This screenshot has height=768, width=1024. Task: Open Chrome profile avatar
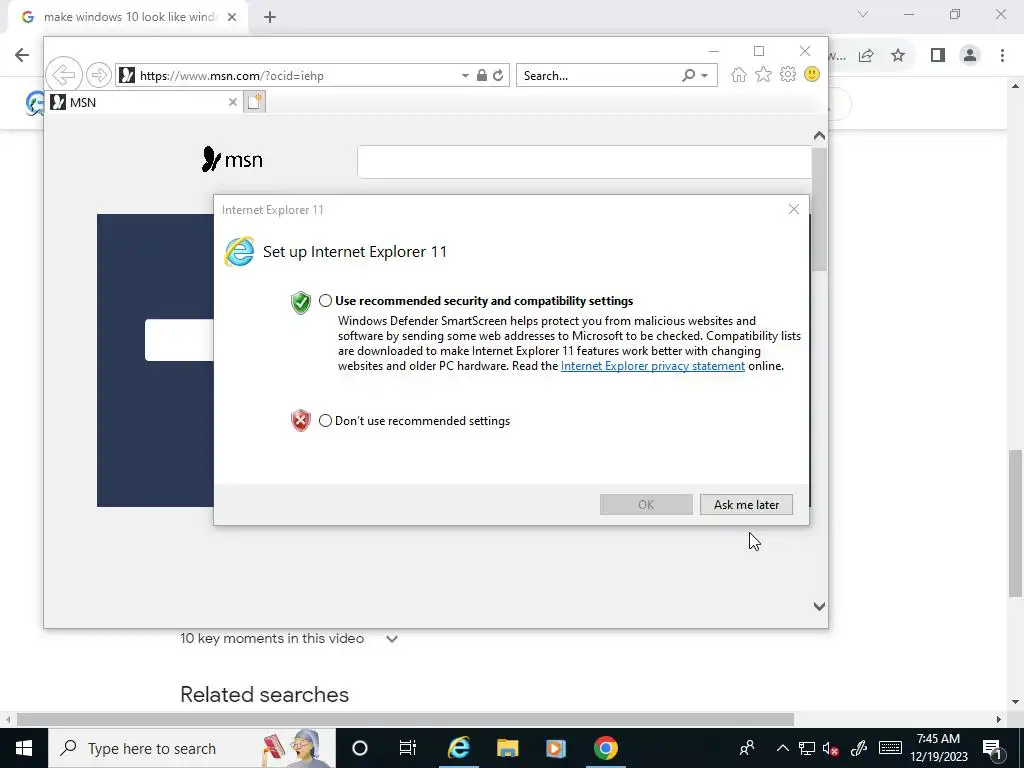[970, 56]
